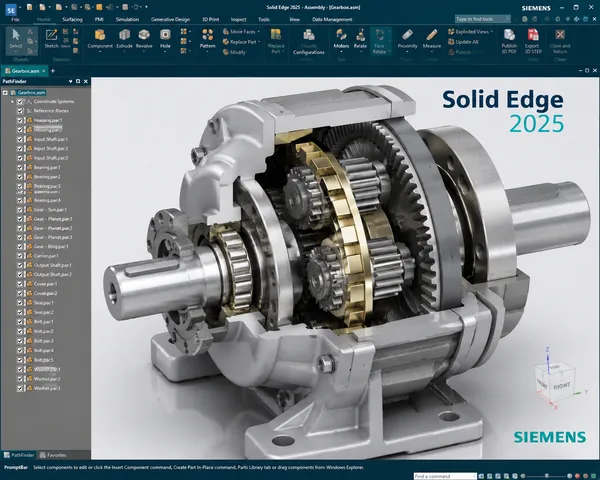Open the Generative Design tab
Screen dimensions: 600x480
click(x=170, y=19)
